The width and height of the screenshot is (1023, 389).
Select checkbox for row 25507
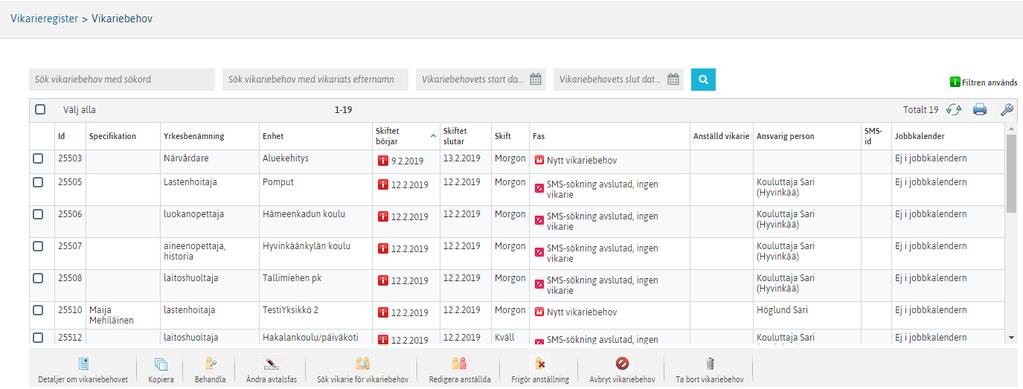[38, 246]
